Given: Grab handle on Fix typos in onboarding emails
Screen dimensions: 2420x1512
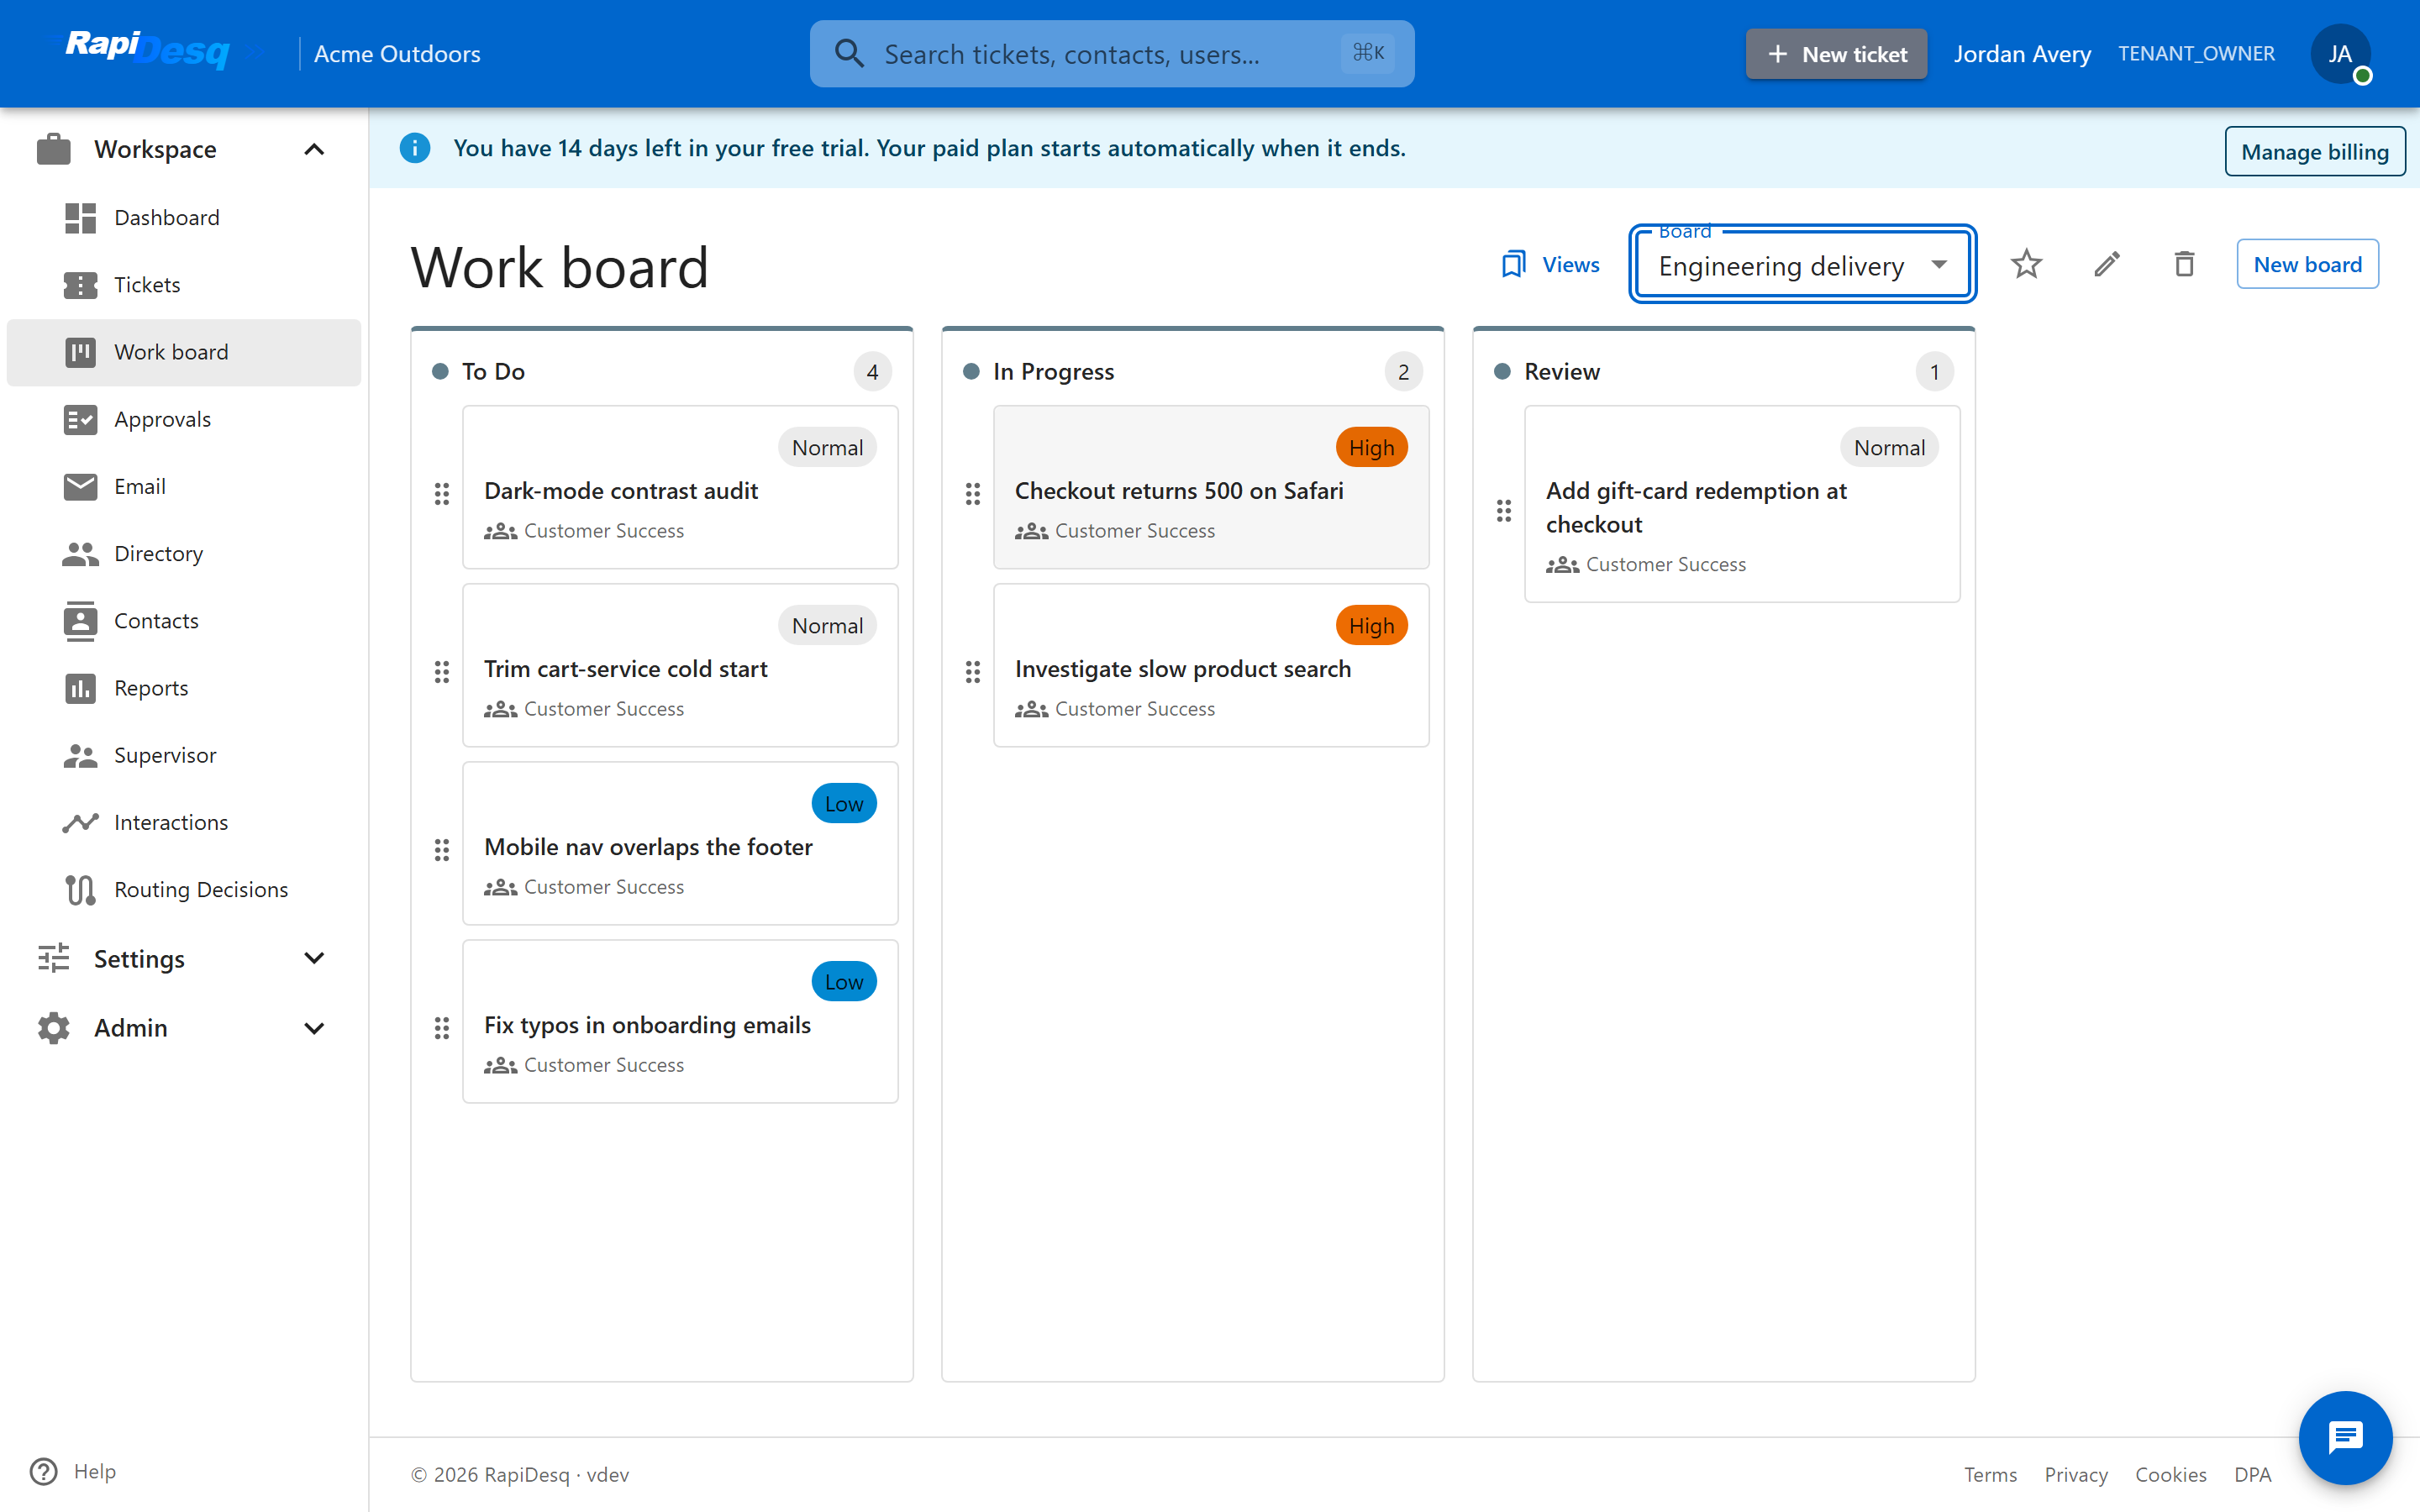Looking at the screenshot, I should coord(442,1027).
